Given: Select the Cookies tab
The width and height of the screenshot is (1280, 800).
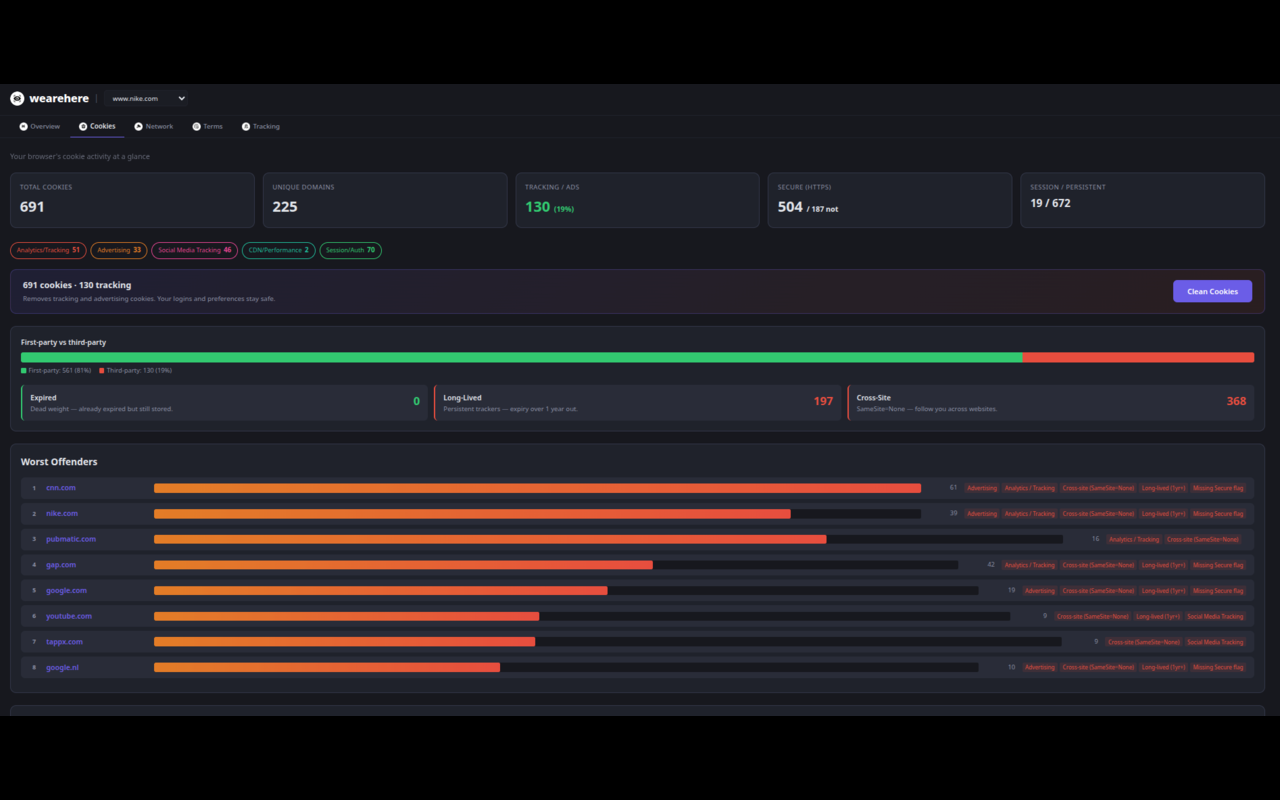Looking at the screenshot, I should 97,127.
